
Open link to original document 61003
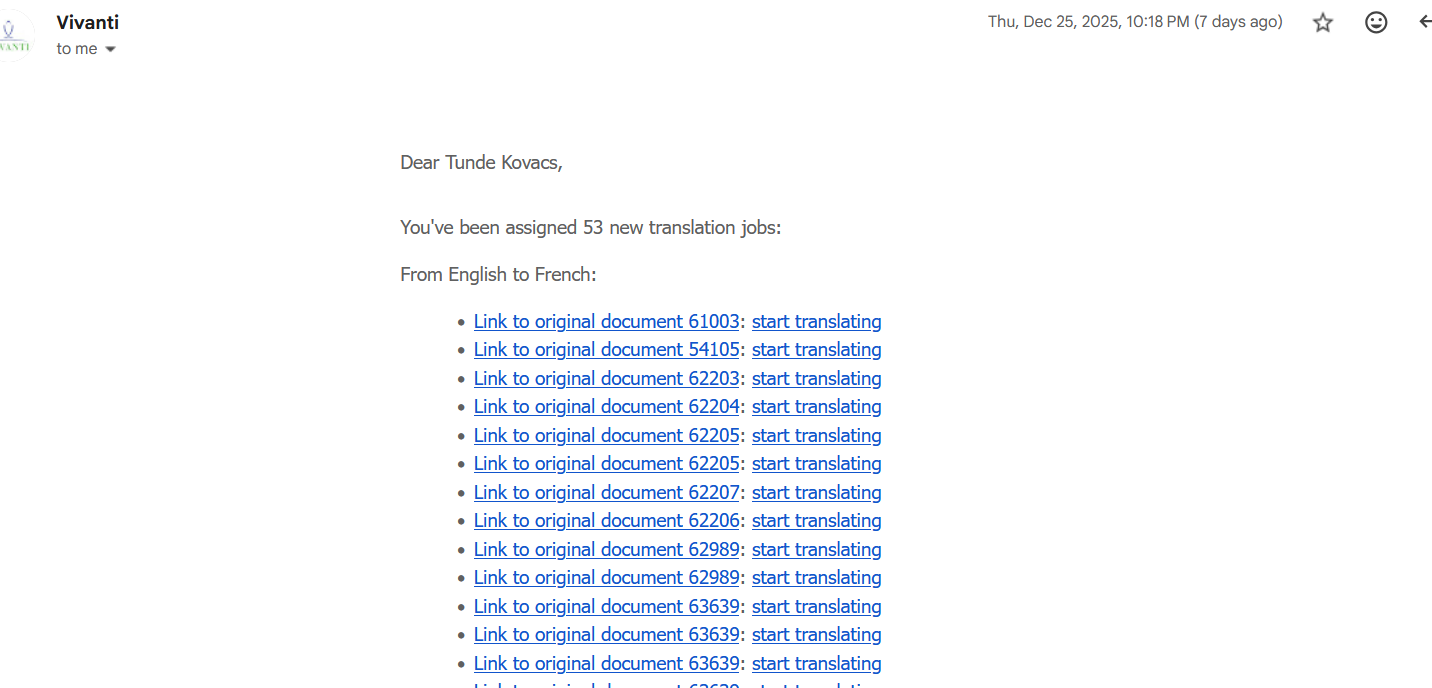(x=606, y=322)
